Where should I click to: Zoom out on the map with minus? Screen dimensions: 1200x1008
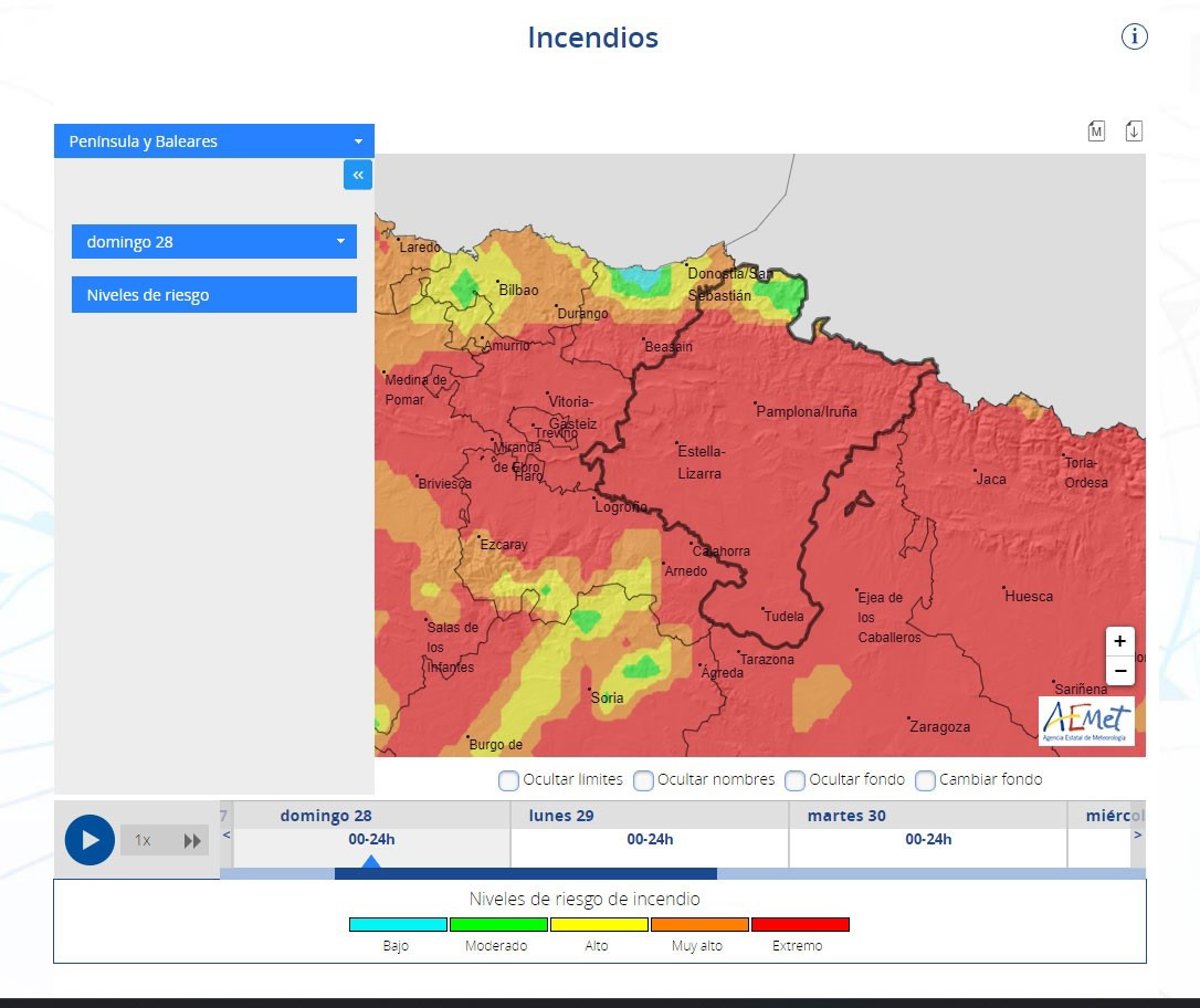[1120, 670]
